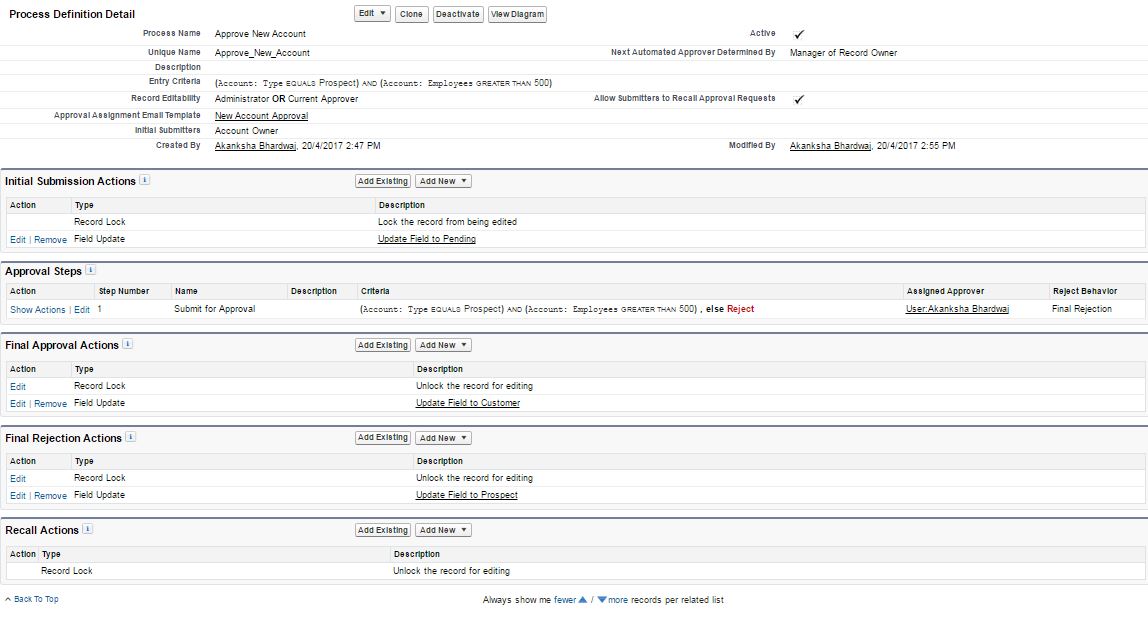
Task: Click the Active checkmark indicator
Action: [x=797, y=33]
